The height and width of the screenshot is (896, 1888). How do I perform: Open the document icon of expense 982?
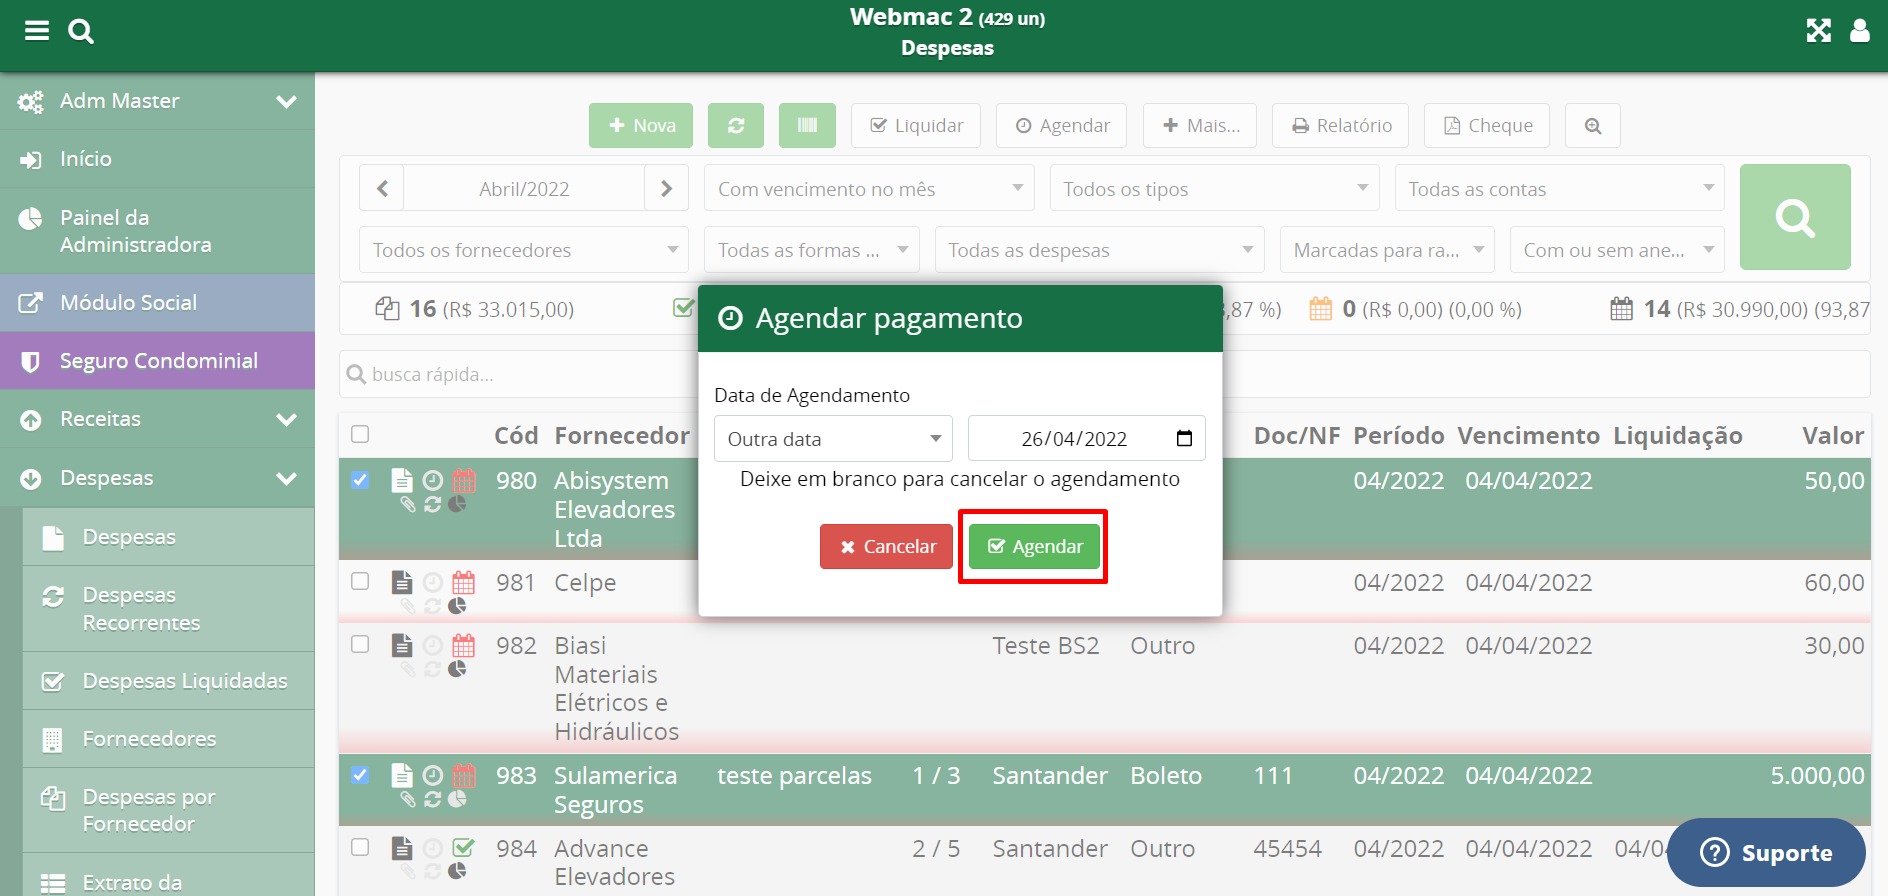click(402, 645)
